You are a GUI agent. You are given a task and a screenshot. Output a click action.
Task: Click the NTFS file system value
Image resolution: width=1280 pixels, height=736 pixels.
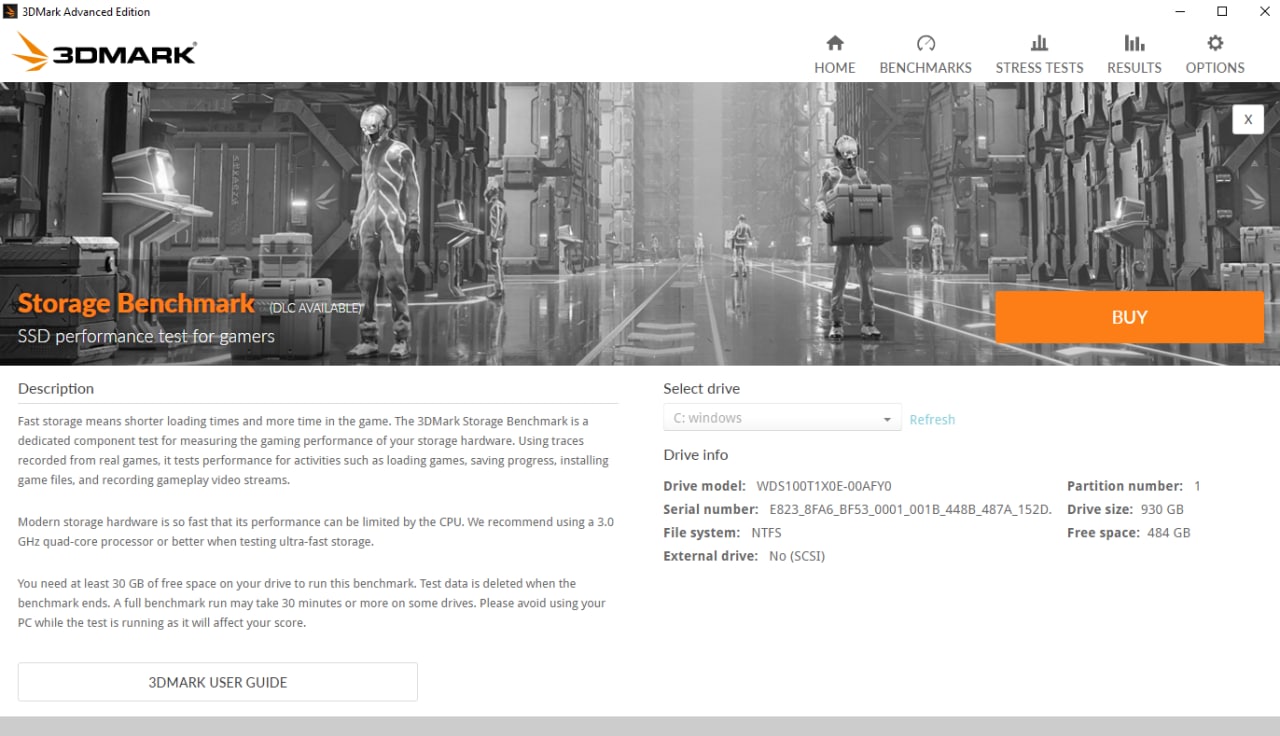767,533
